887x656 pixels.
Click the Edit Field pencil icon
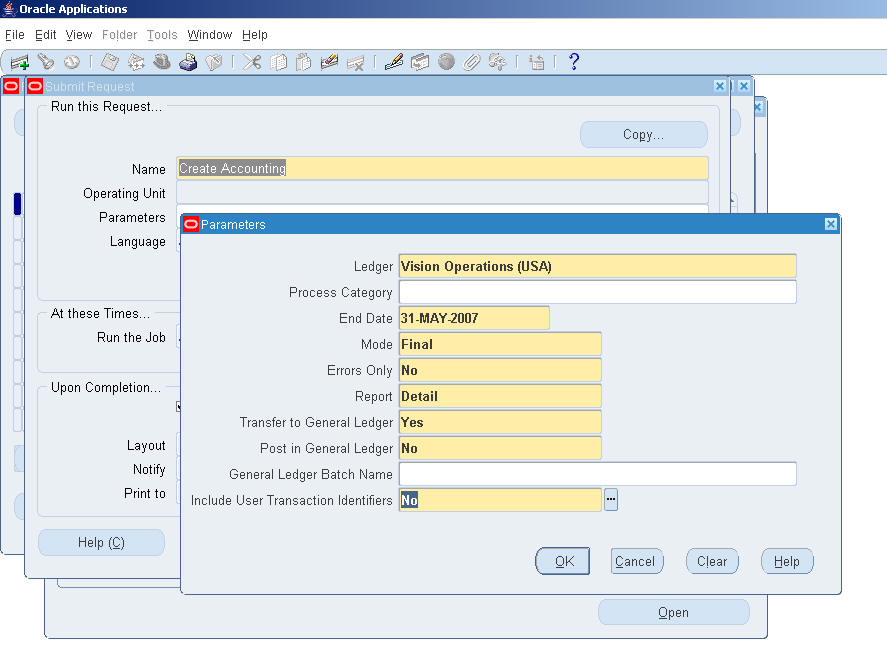[x=394, y=62]
